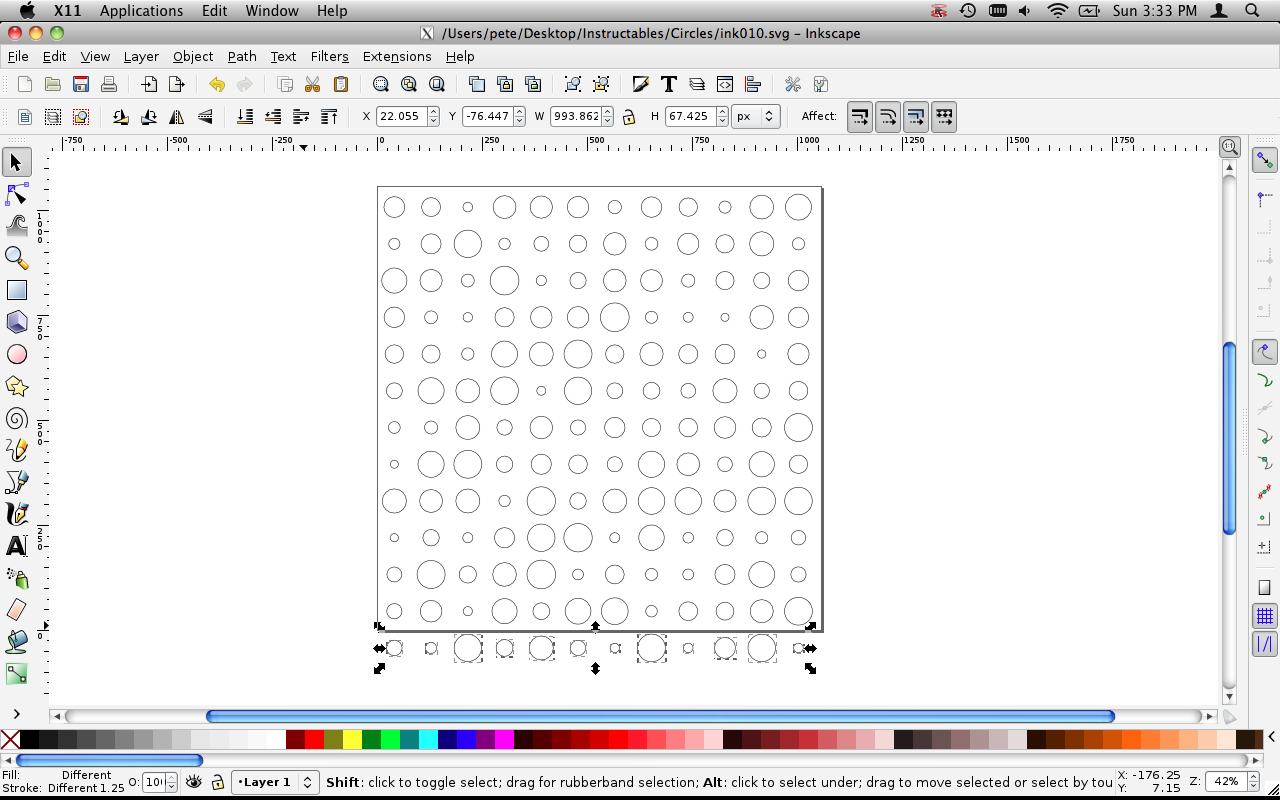The image size is (1280, 800).
Task: Select the Spiral tool
Action: point(17,418)
